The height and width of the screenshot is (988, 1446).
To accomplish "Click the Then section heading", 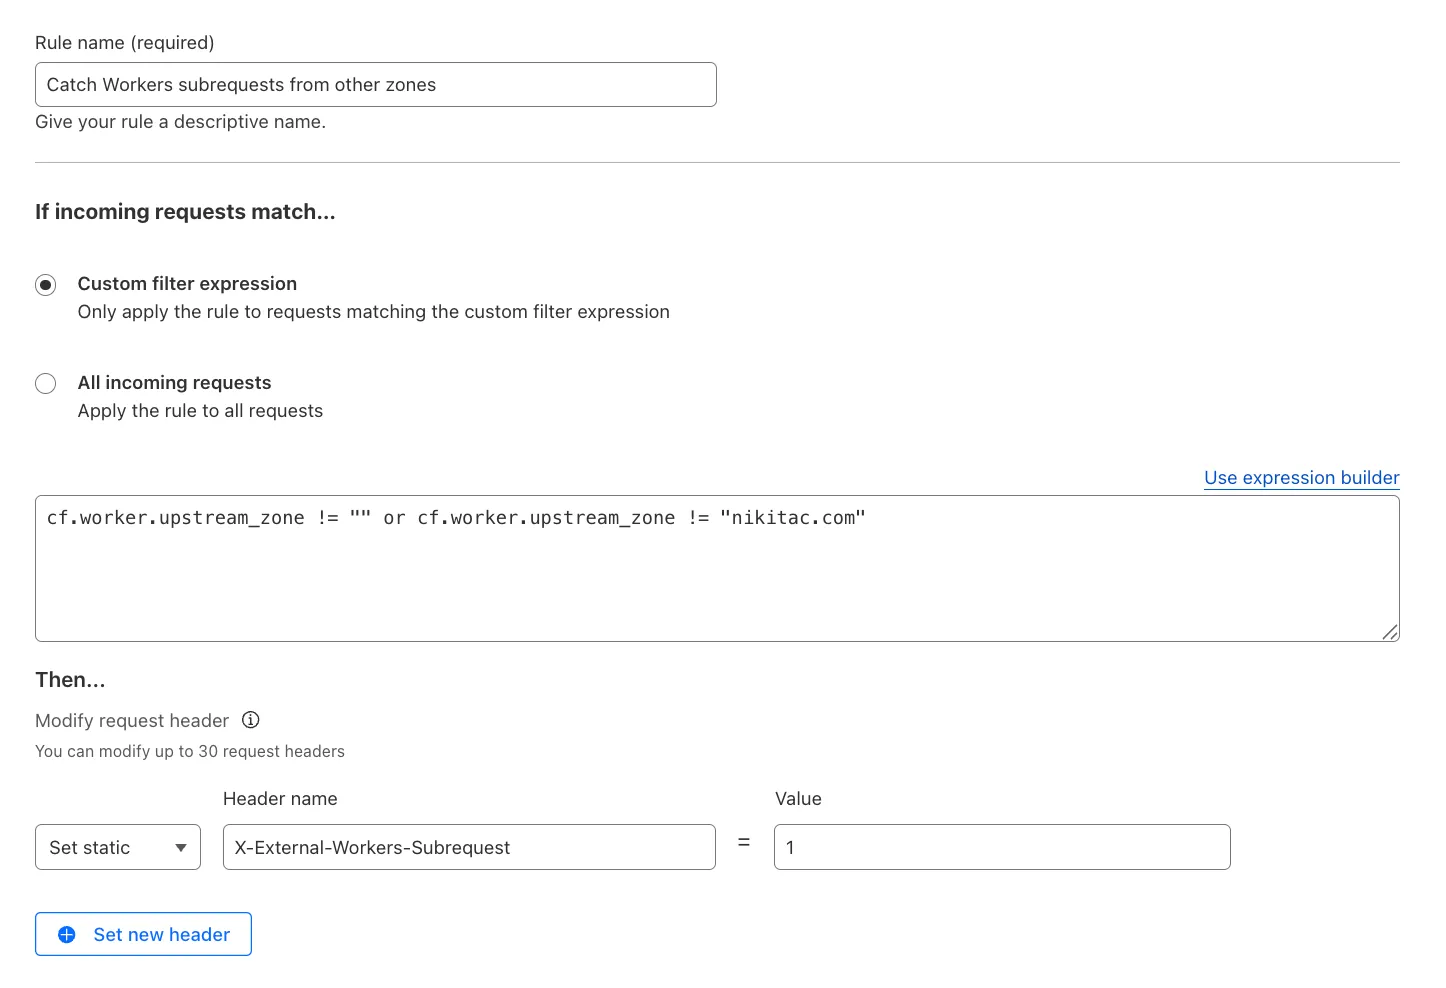I will click(69, 679).
